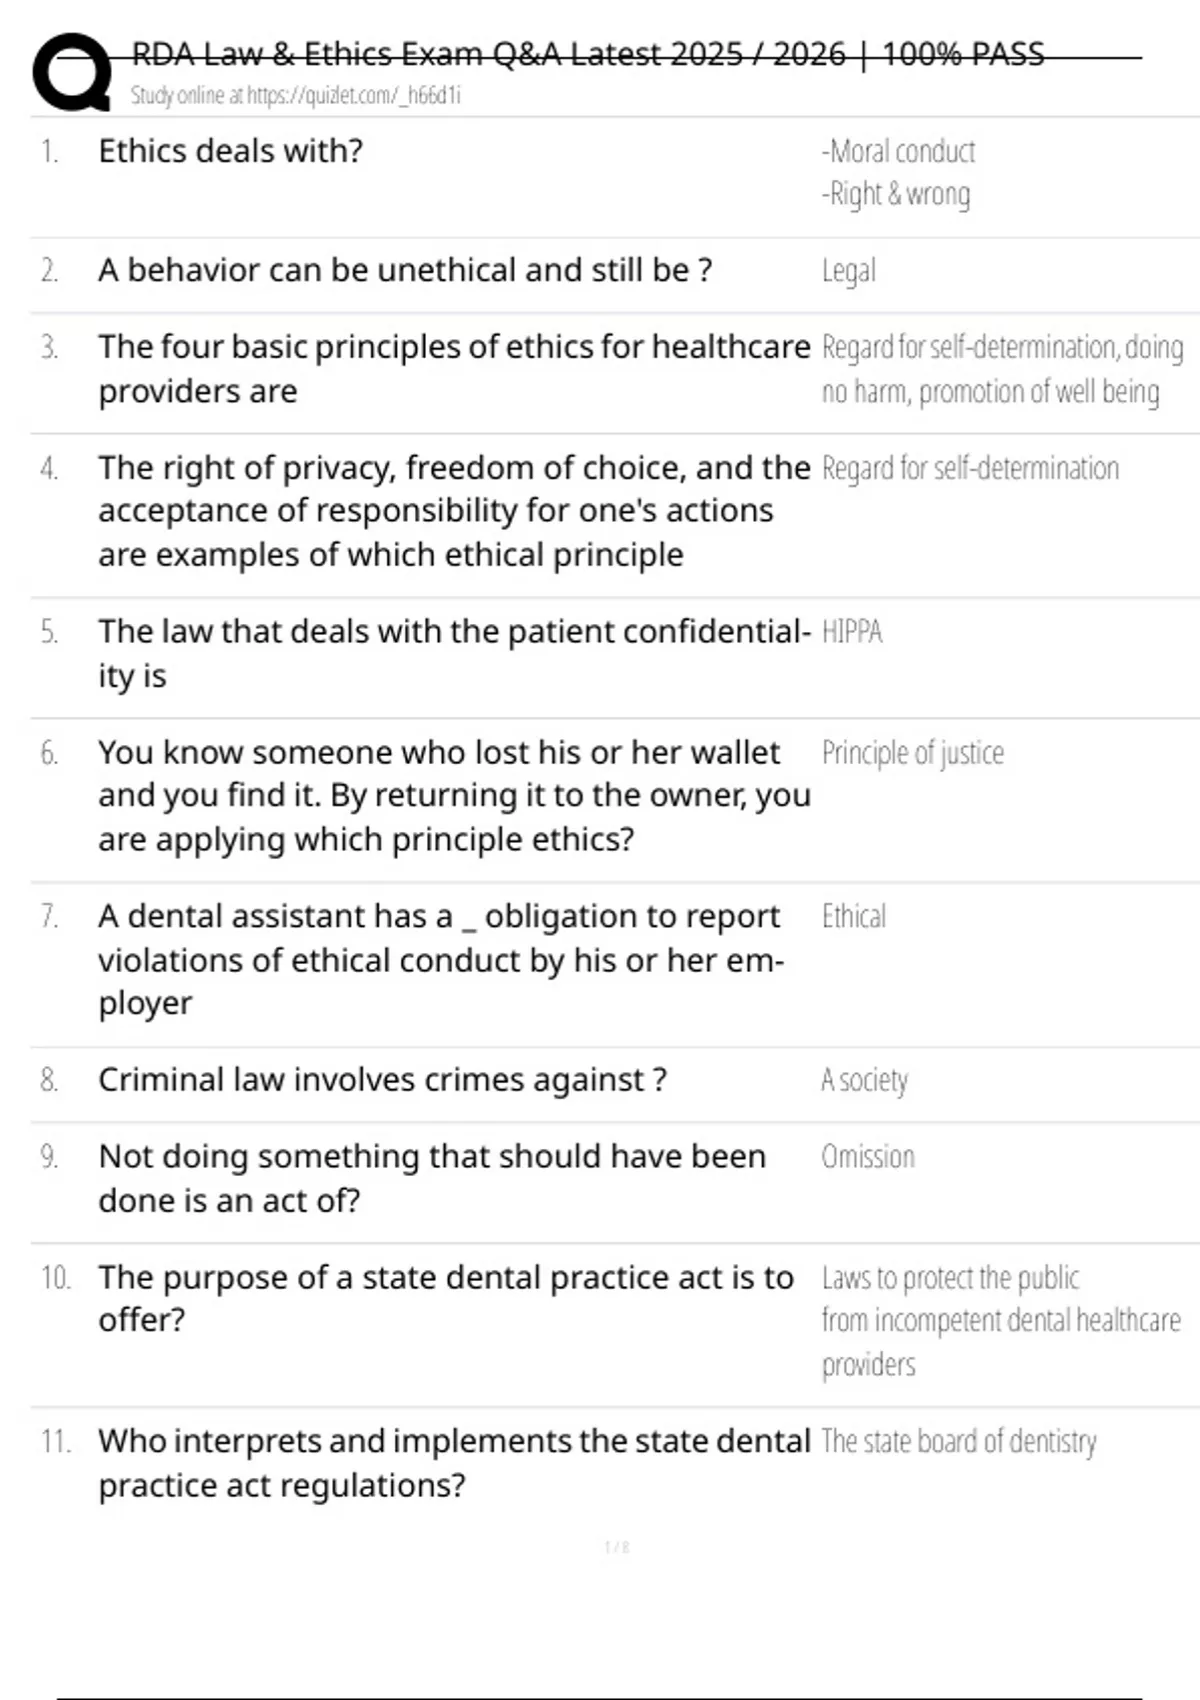
Task: Click the answer "Laws to protect the public"
Action: (950, 1278)
